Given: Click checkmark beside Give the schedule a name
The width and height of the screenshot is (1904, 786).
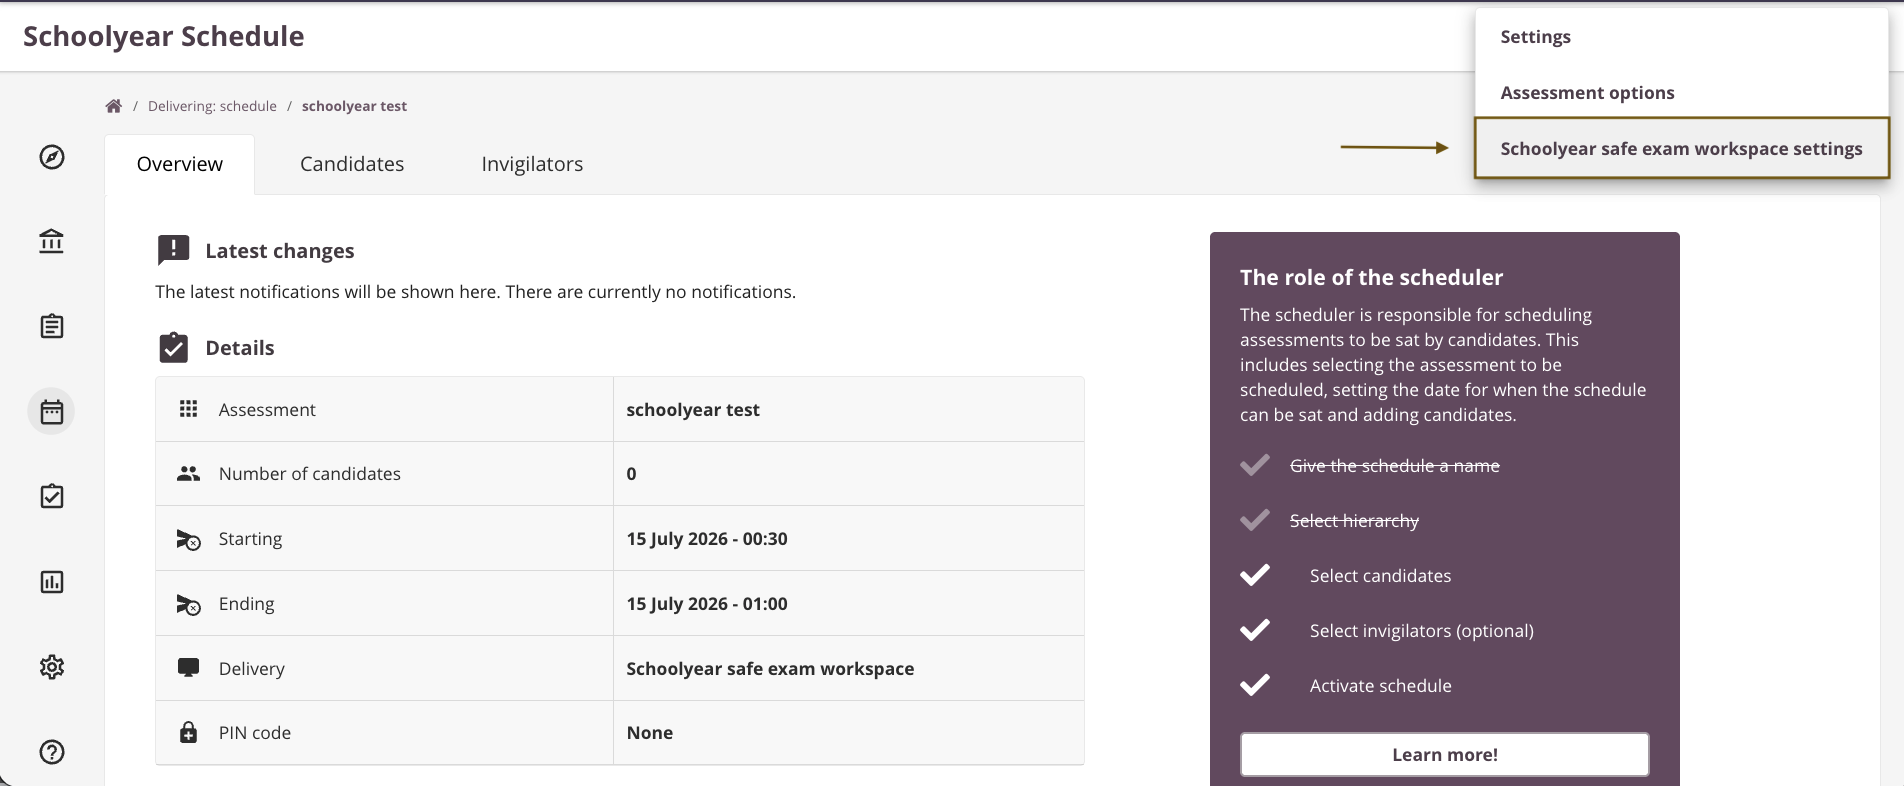Looking at the screenshot, I should [x=1255, y=465].
